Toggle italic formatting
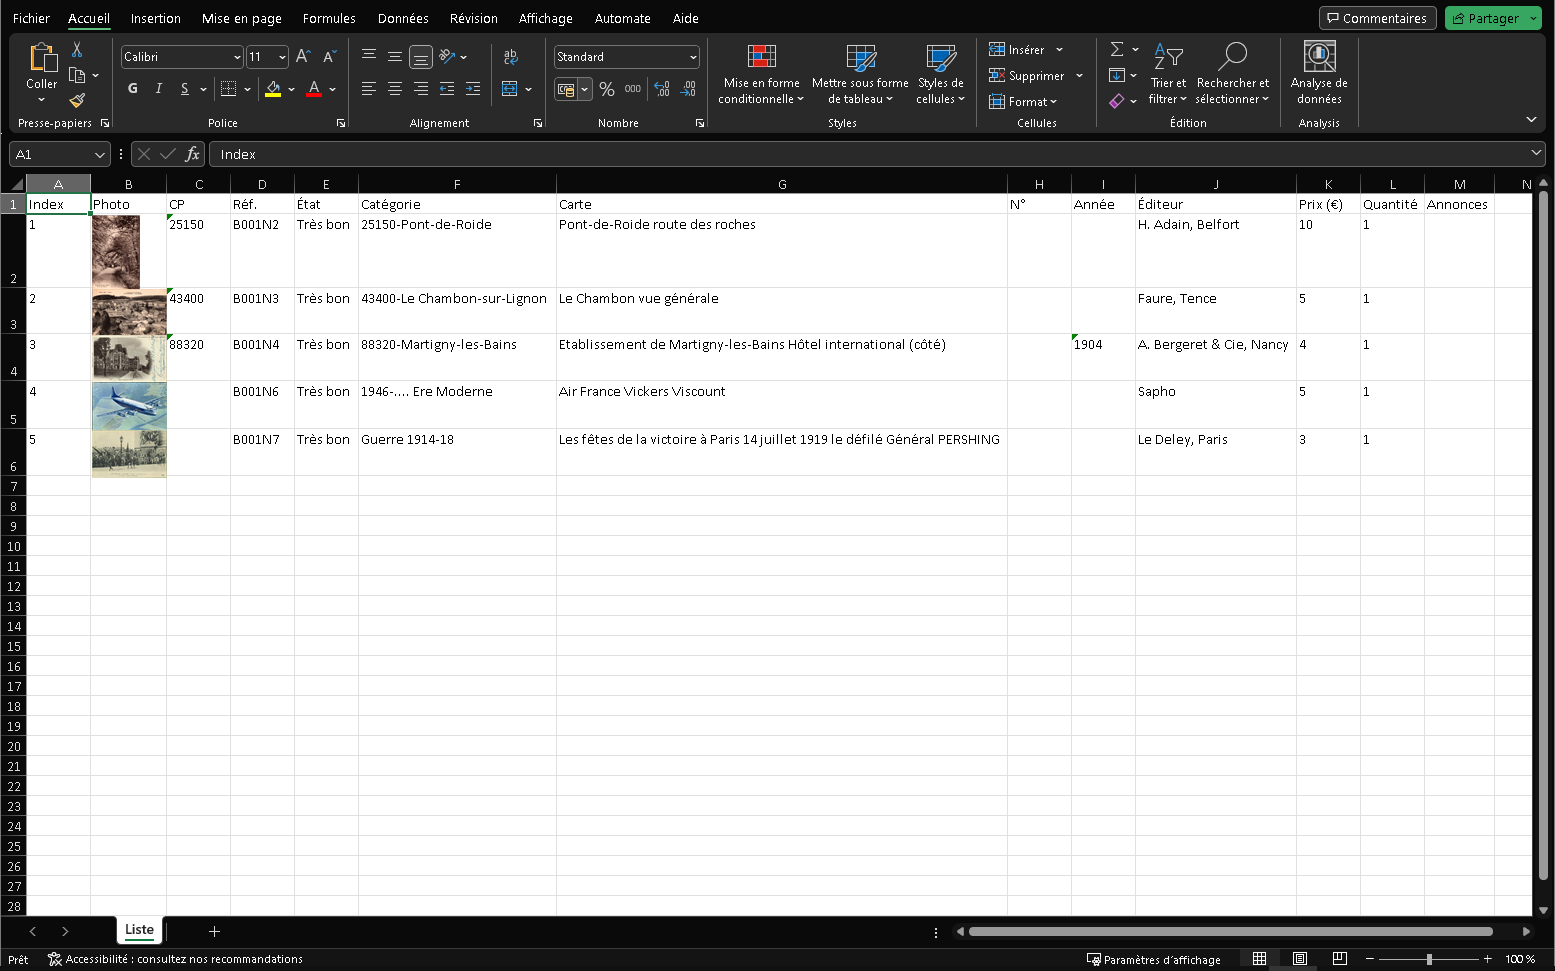The width and height of the screenshot is (1555, 971). tap(159, 89)
